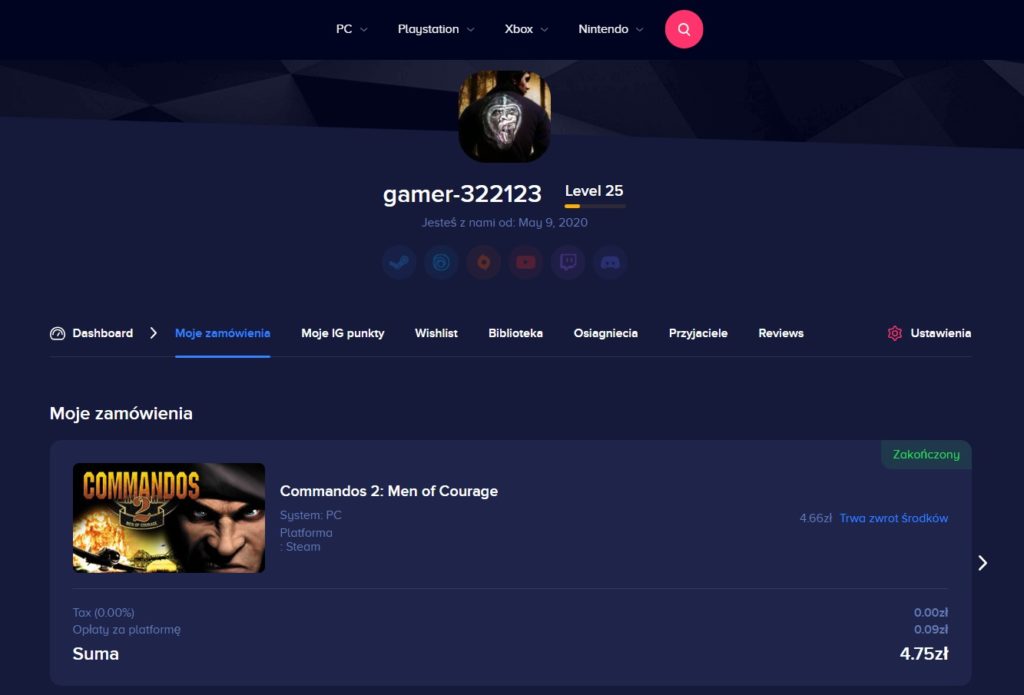Image resolution: width=1024 pixels, height=695 pixels.
Task: Click the Level 25 progress bar
Action: tap(595, 206)
